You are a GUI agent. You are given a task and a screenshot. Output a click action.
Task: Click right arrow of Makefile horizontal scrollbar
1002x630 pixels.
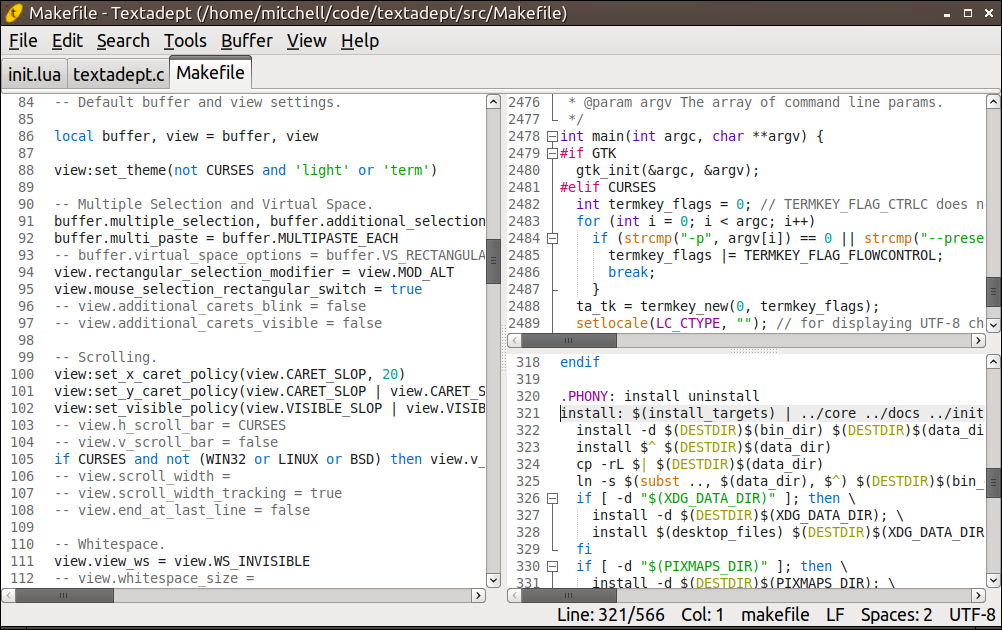click(x=978, y=595)
